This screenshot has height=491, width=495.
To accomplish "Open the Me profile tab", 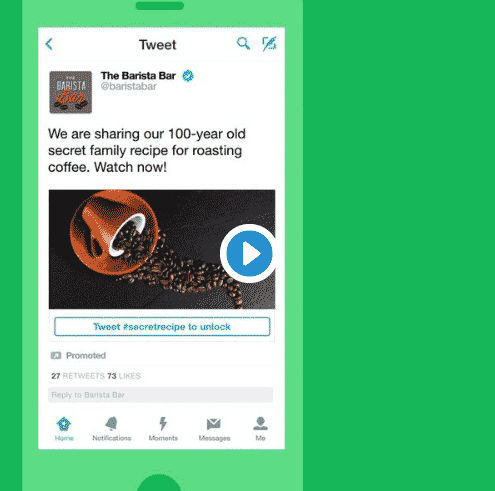I will tap(260, 429).
